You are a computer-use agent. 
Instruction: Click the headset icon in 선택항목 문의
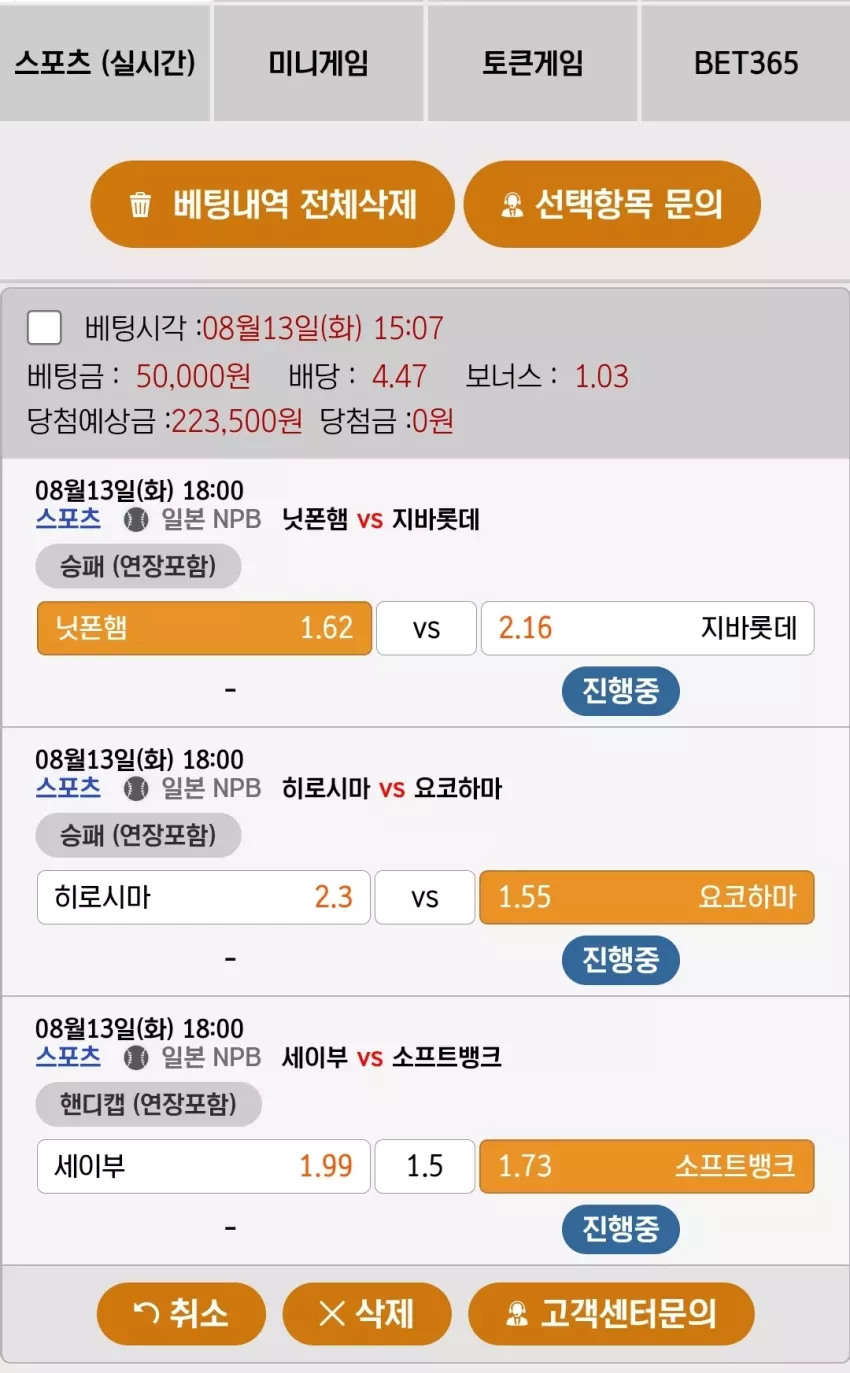pyautogui.click(x=511, y=206)
